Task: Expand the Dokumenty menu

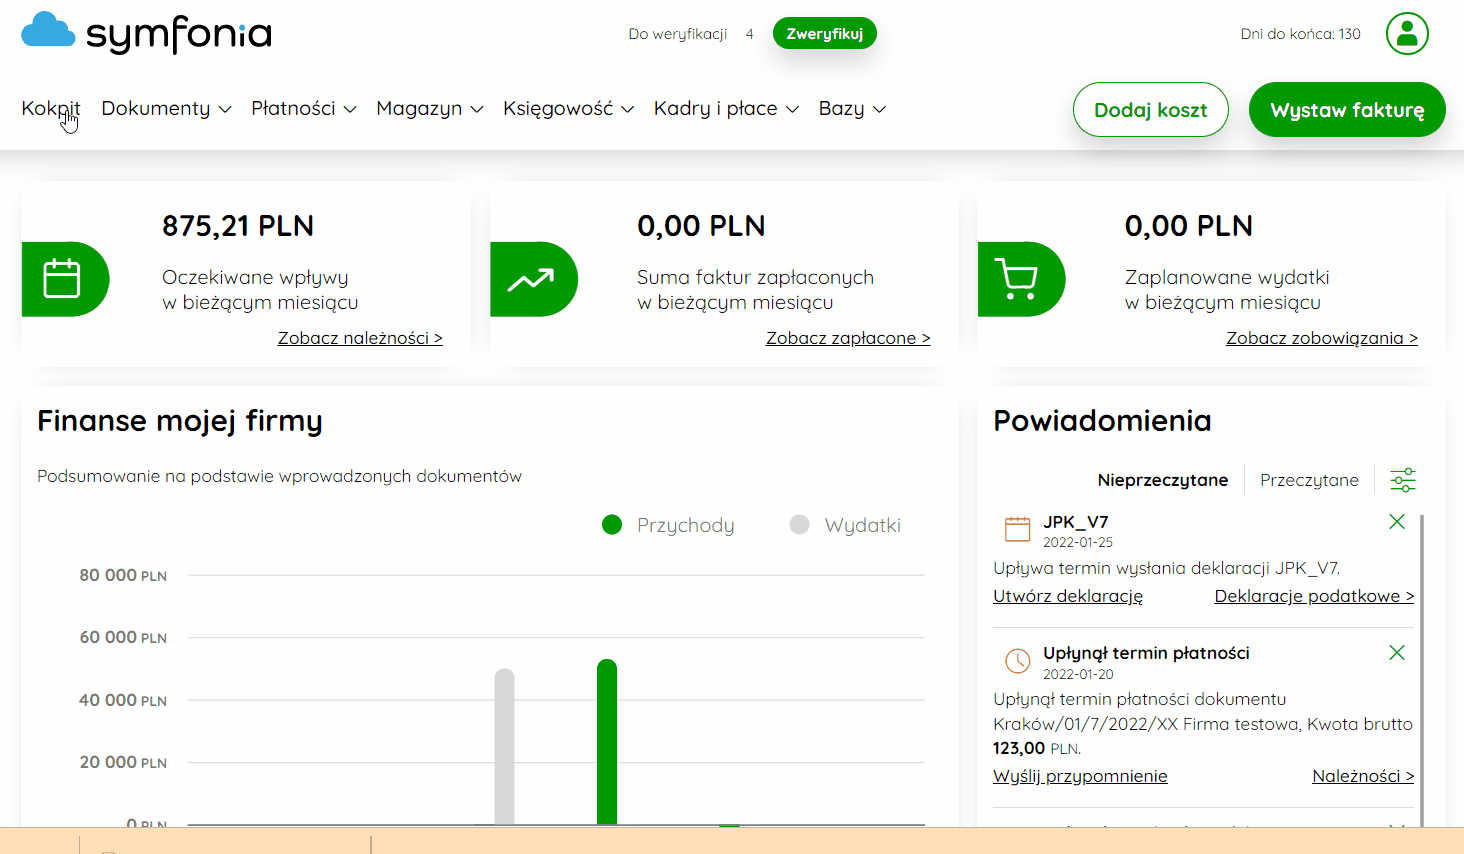Action: pyautogui.click(x=166, y=108)
